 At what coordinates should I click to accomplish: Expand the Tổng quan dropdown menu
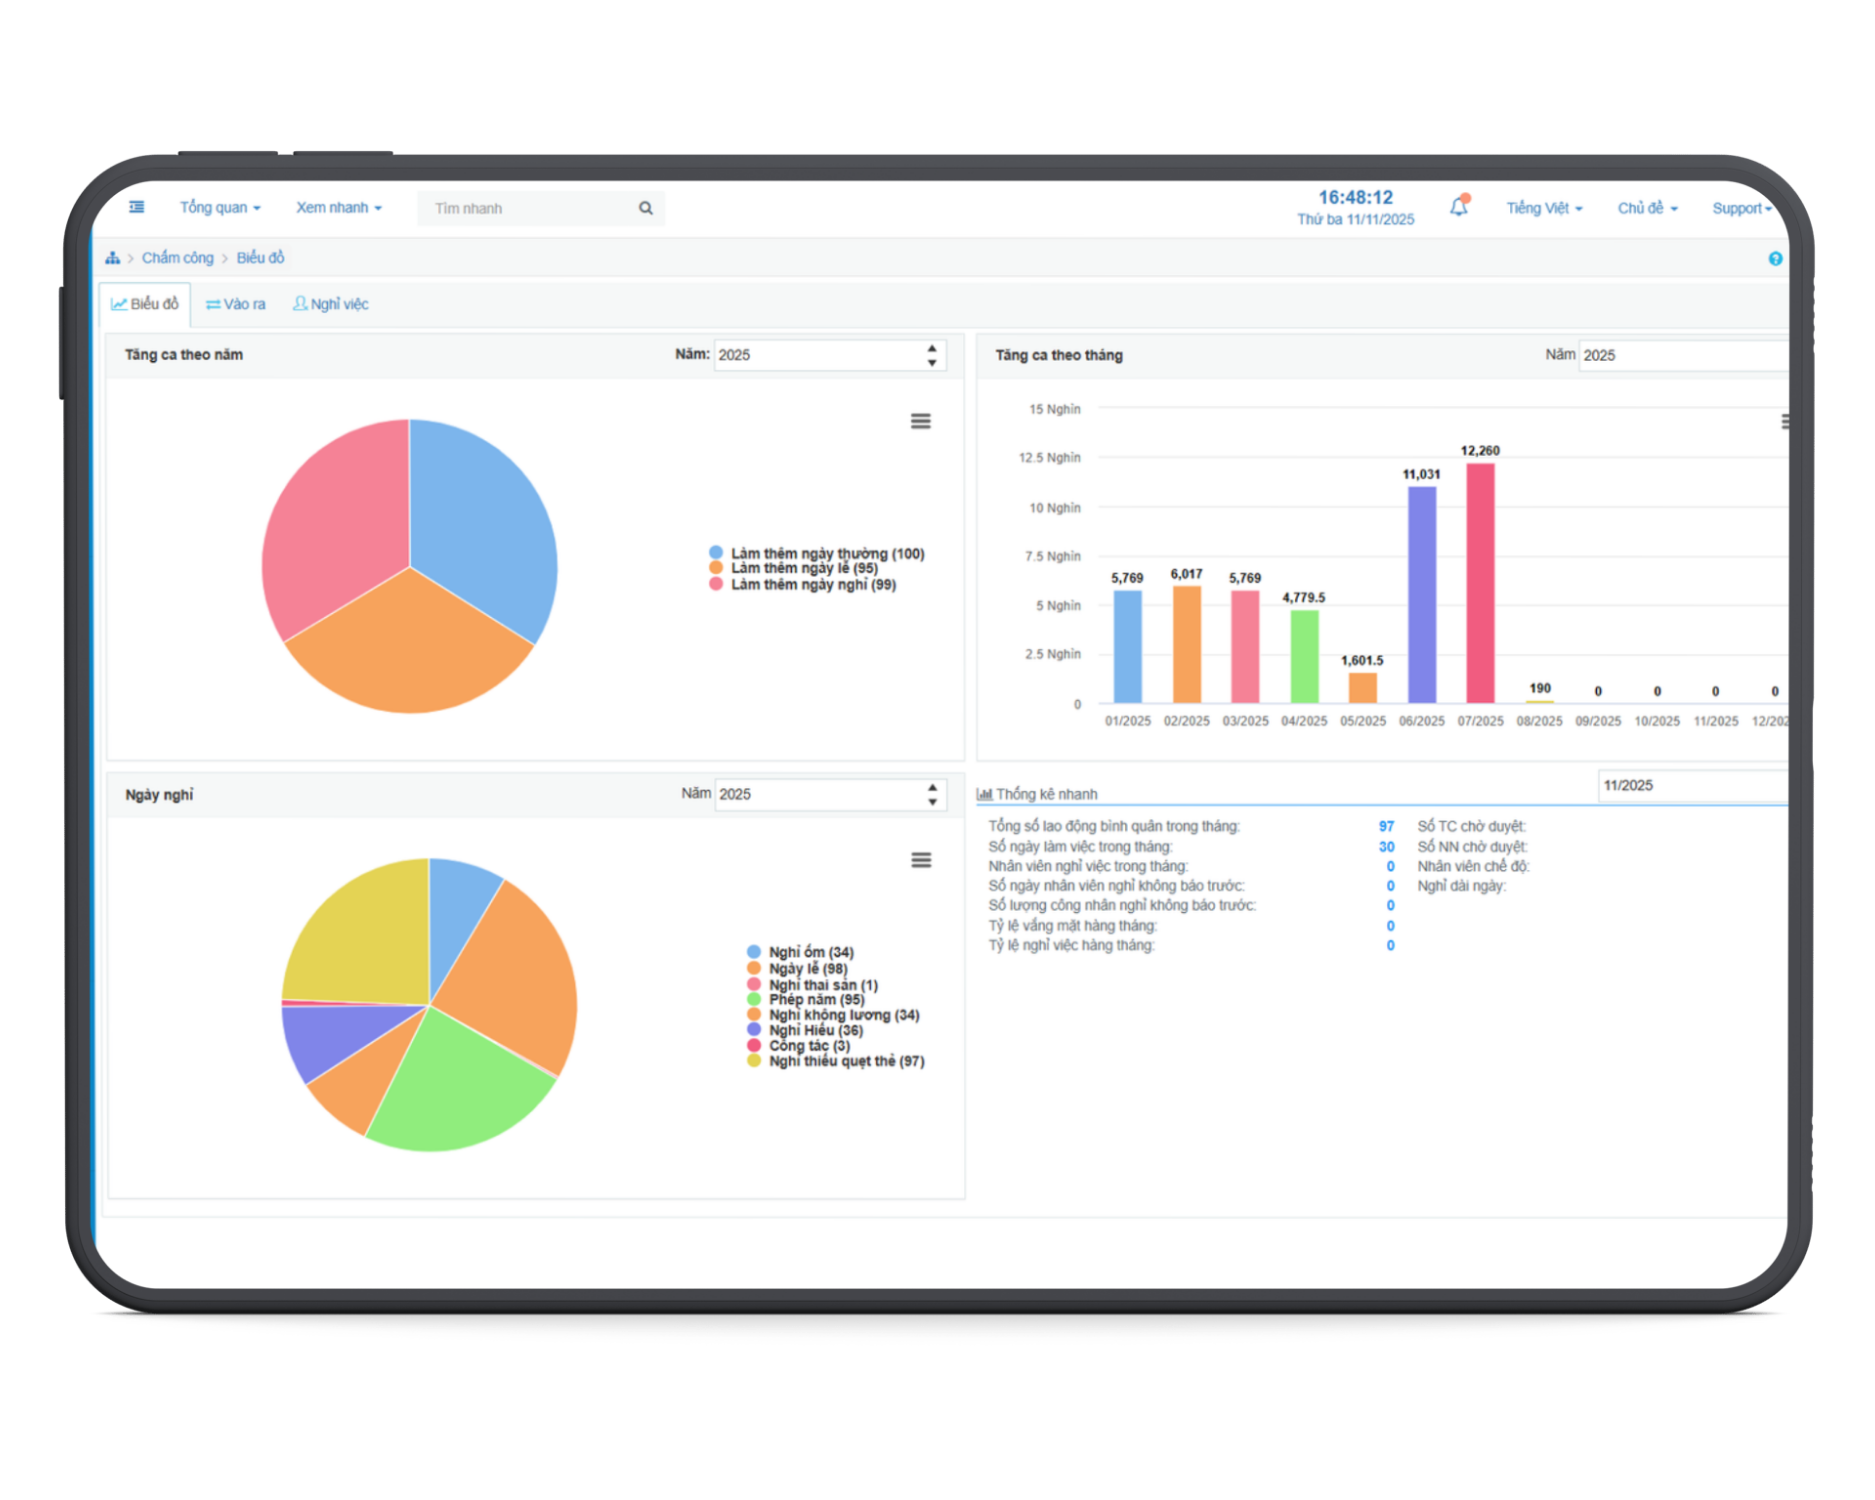220,207
